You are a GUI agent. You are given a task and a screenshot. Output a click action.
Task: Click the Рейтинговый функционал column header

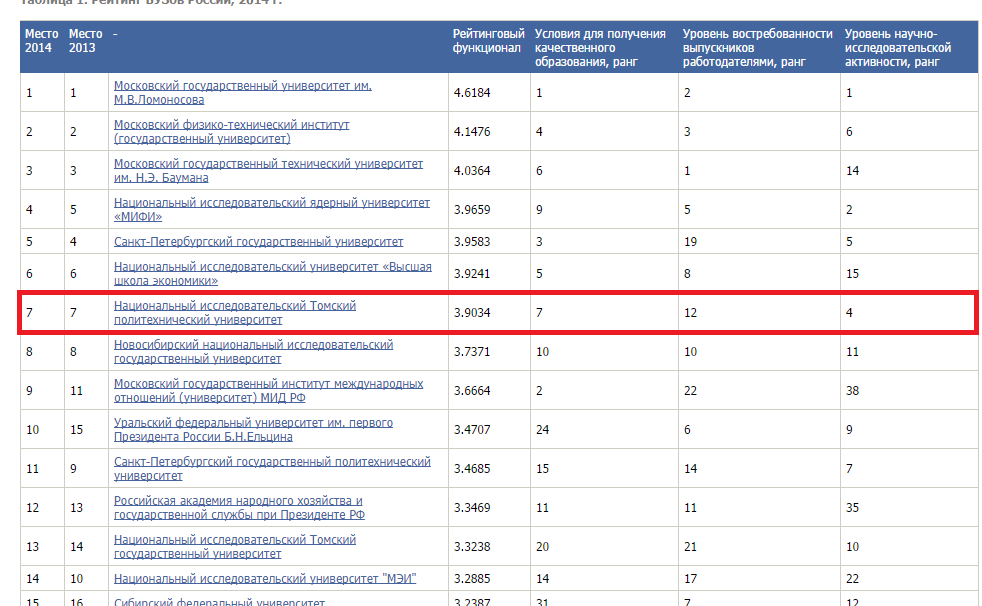click(488, 41)
